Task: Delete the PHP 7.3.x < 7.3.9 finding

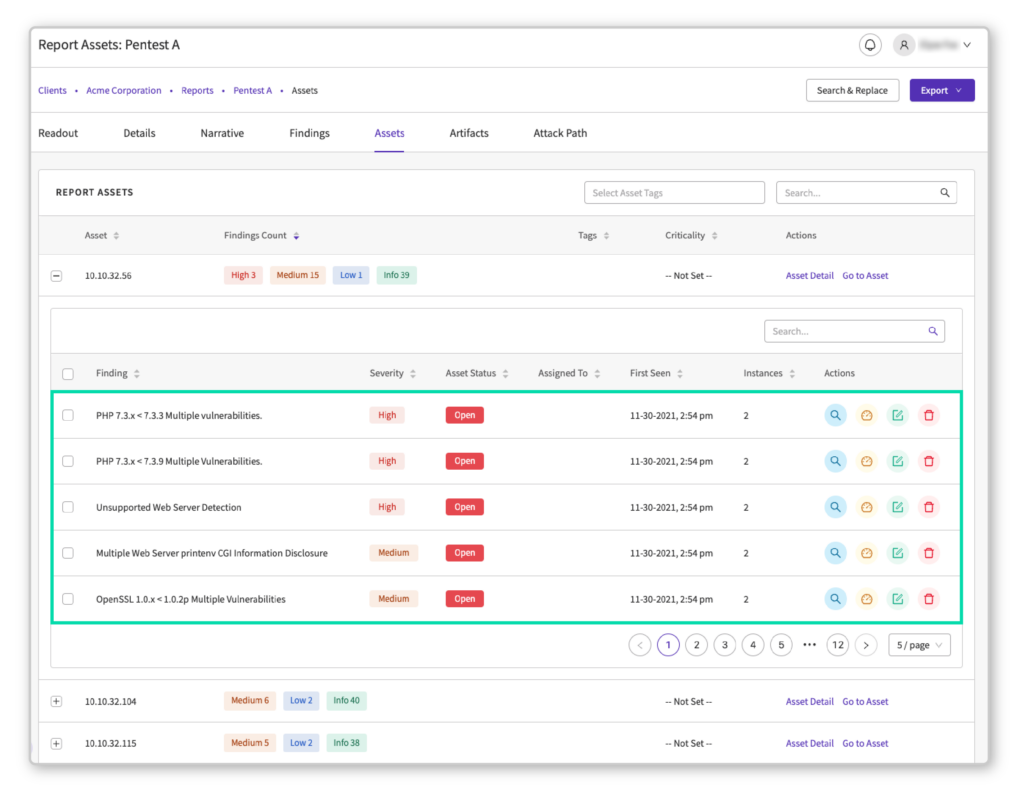Action: (929, 461)
